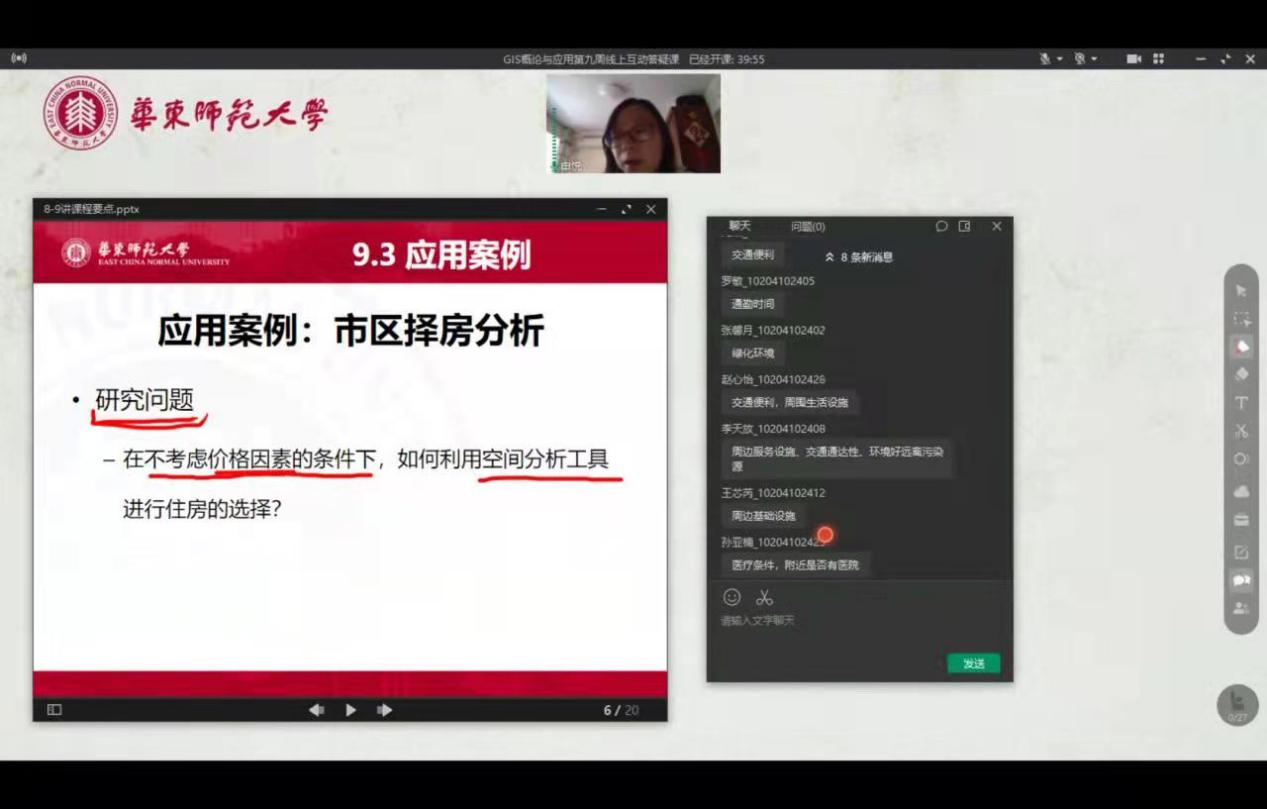Image resolution: width=1267 pixels, height=809 pixels.
Task: Open the microphone dropdown arrow
Action: [x=1060, y=59]
